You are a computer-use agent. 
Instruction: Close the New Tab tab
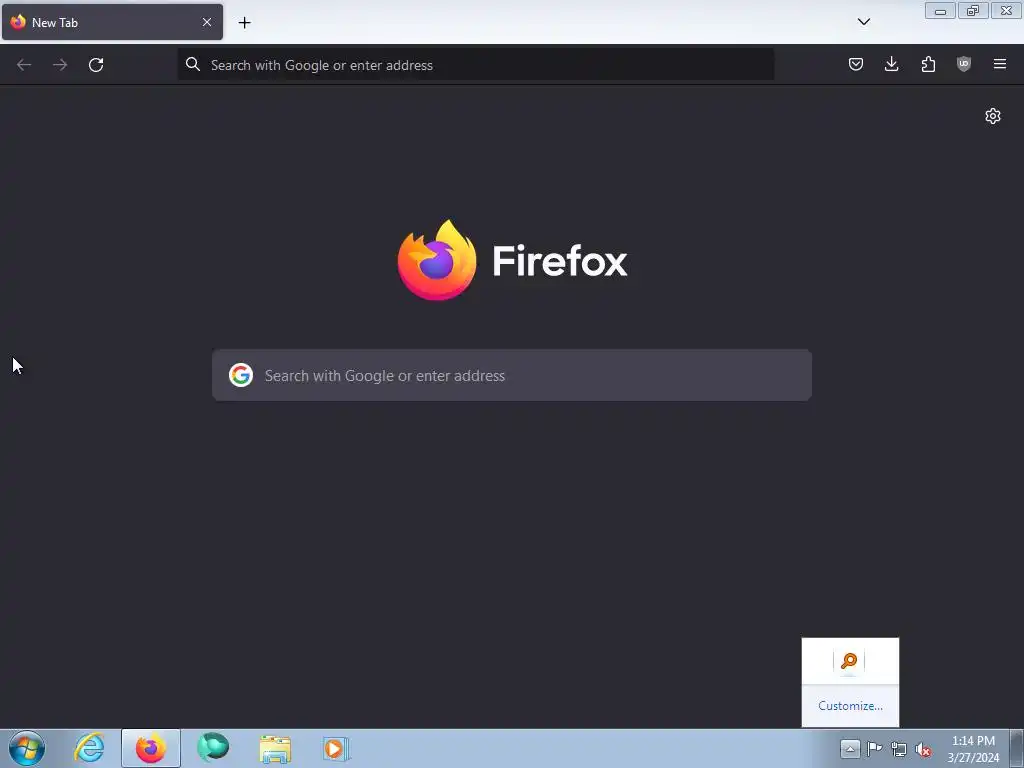(x=206, y=22)
